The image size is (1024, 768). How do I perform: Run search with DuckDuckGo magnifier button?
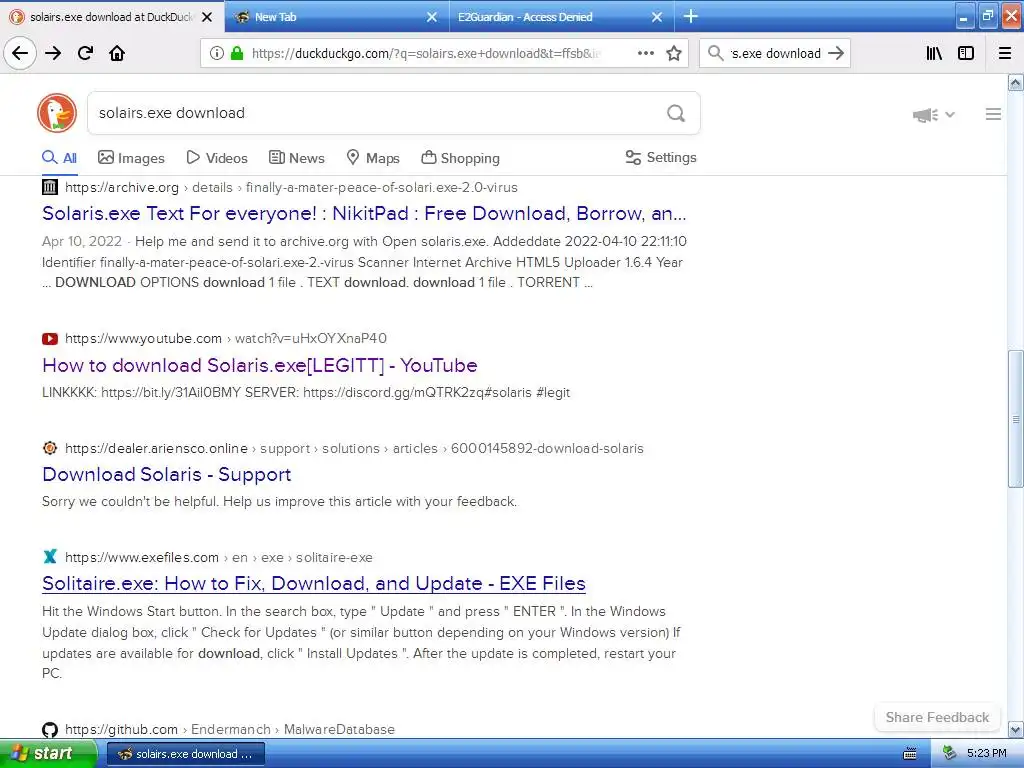676,113
